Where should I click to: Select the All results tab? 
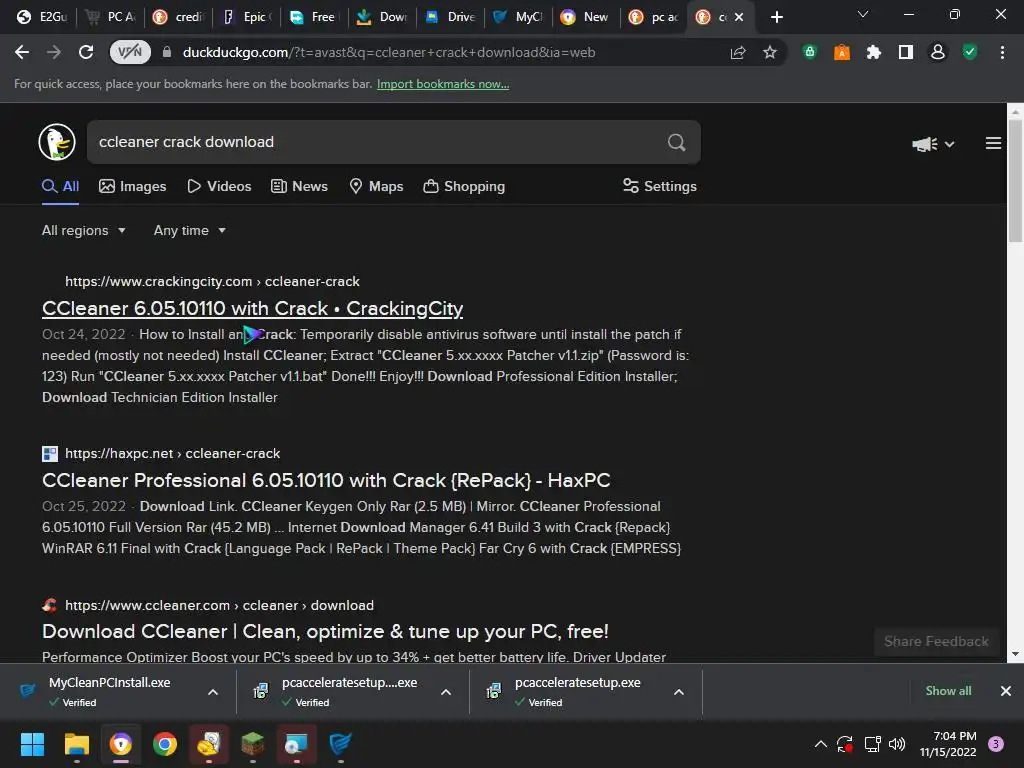pos(60,187)
